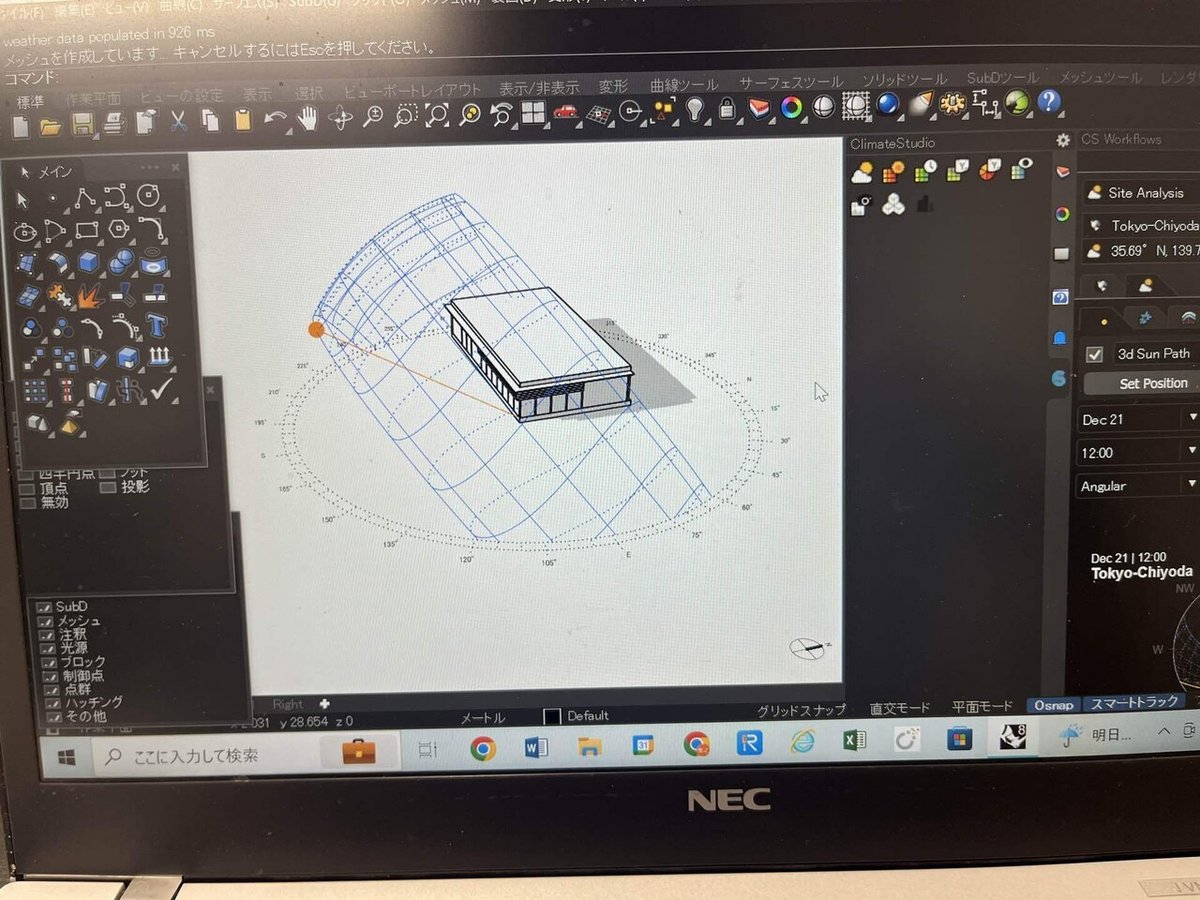
Task: Click the blue sphere render icon
Action: click(x=887, y=103)
